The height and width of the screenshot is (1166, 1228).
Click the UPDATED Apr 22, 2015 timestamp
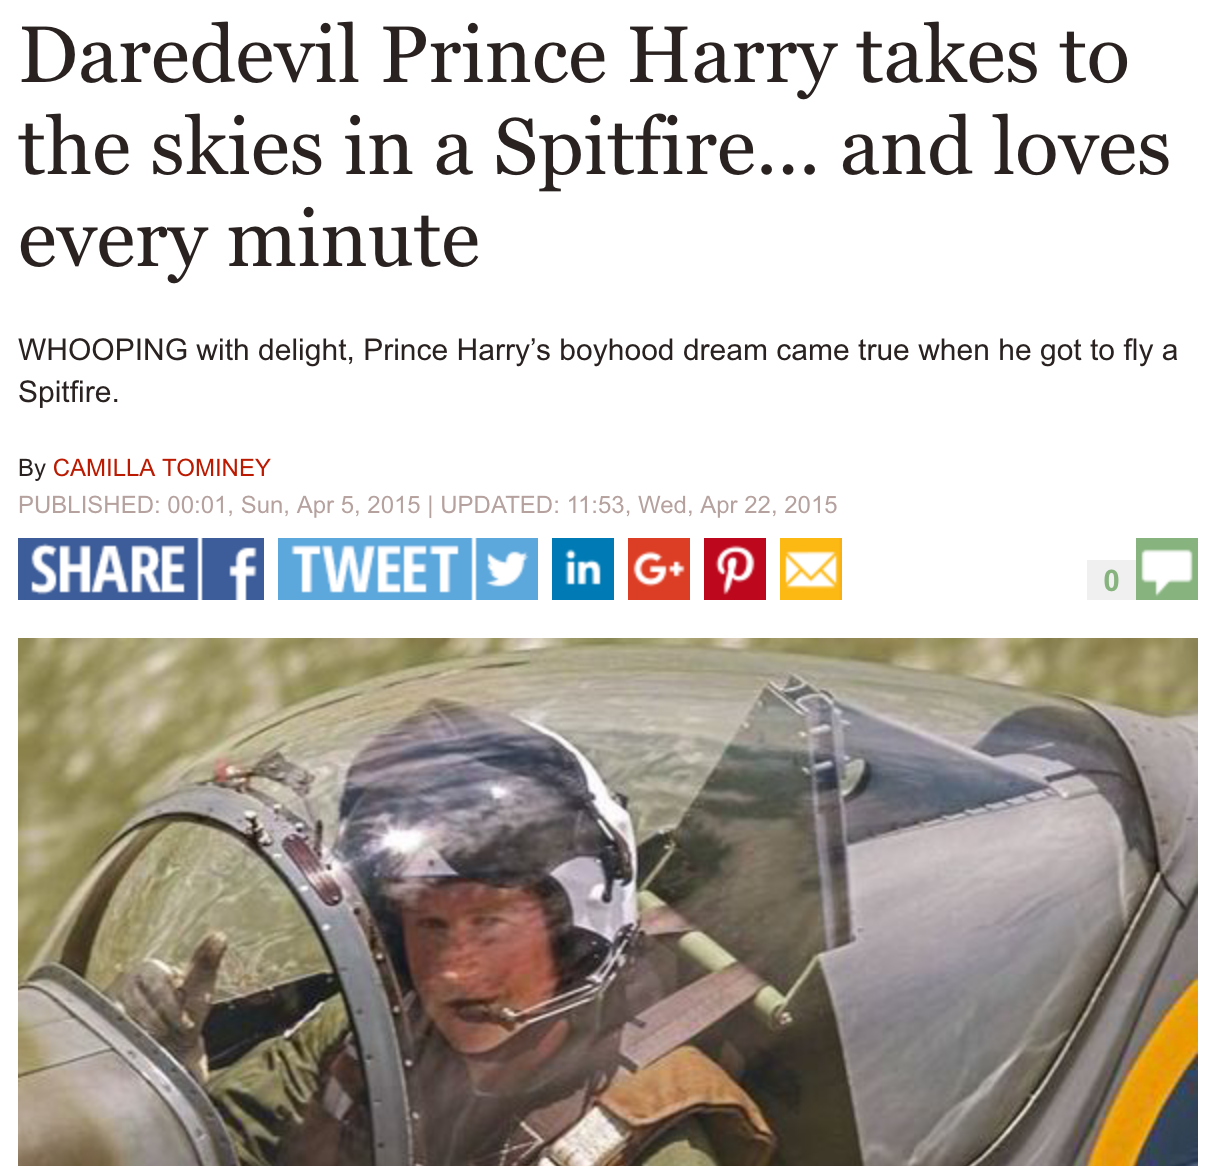(639, 505)
